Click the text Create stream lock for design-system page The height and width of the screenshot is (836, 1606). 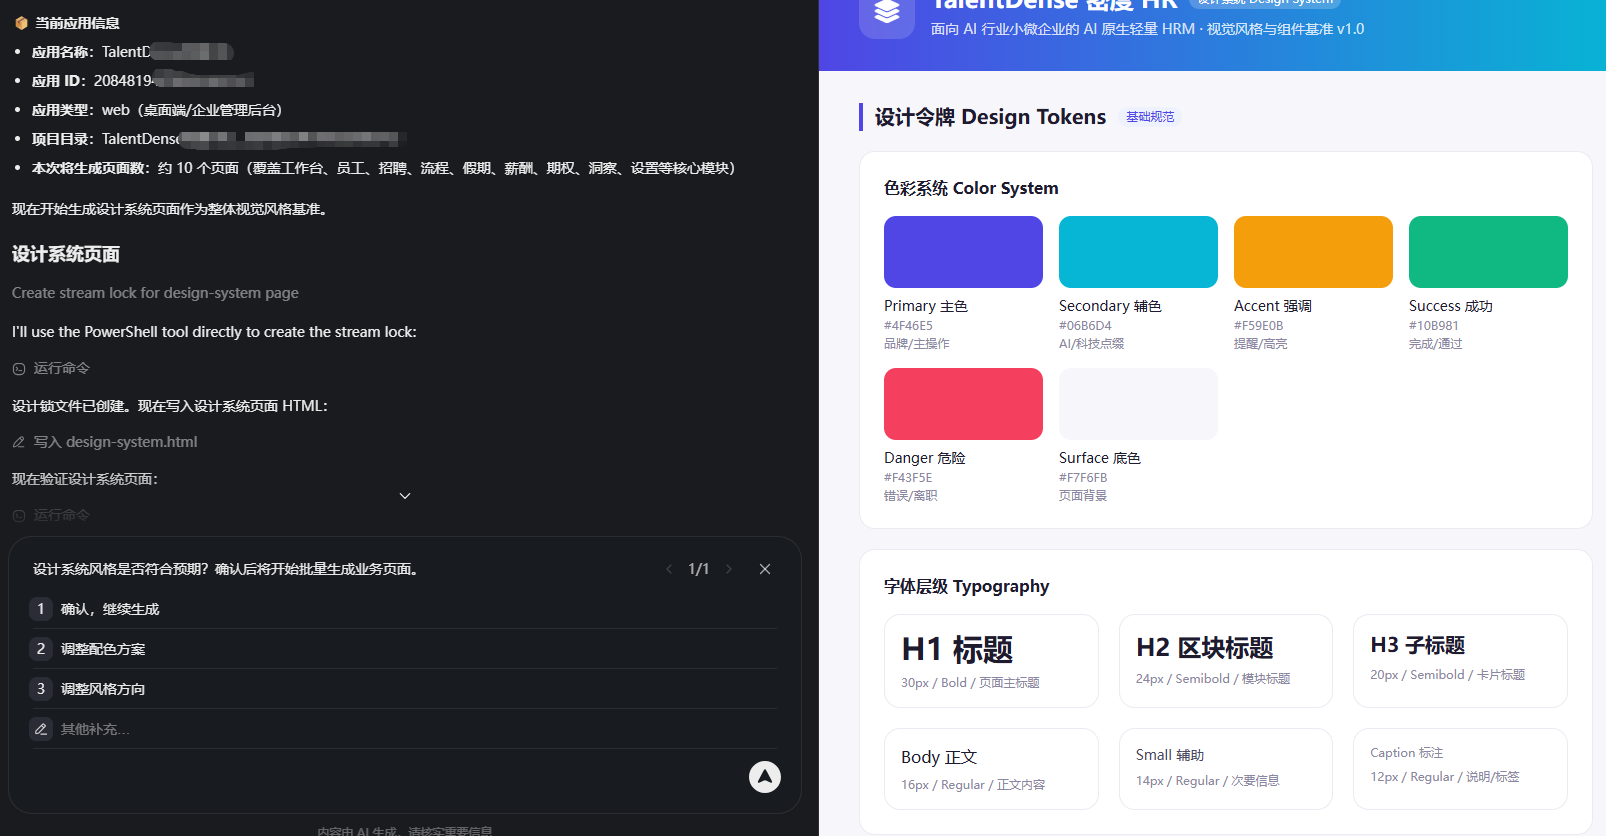[155, 293]
